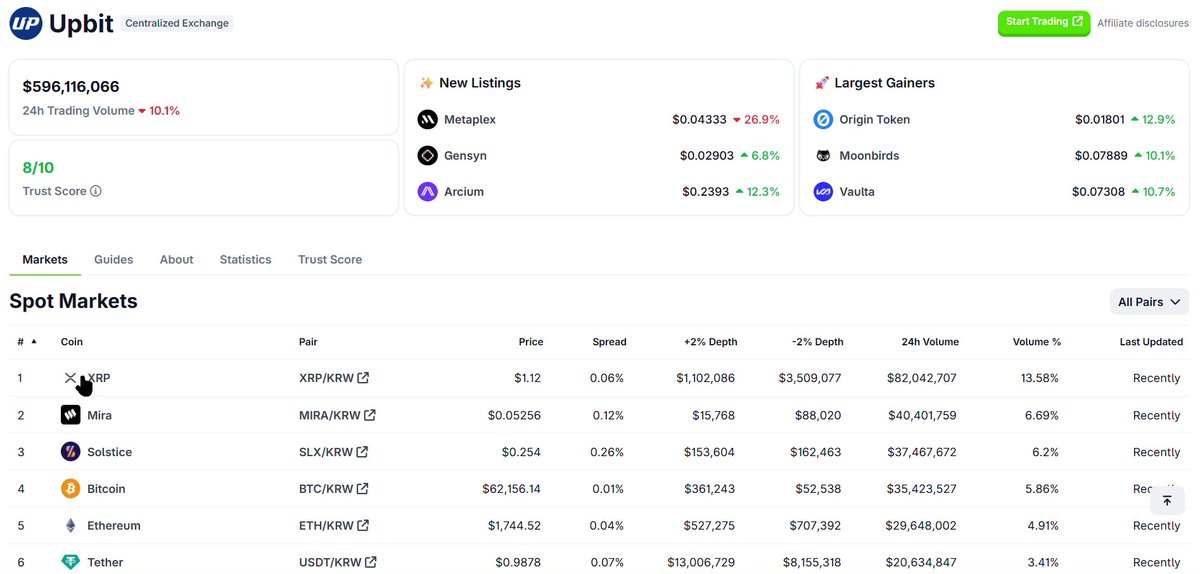
Task: Open BTC/KRW external link icon
Action: (x=363, y=489)
